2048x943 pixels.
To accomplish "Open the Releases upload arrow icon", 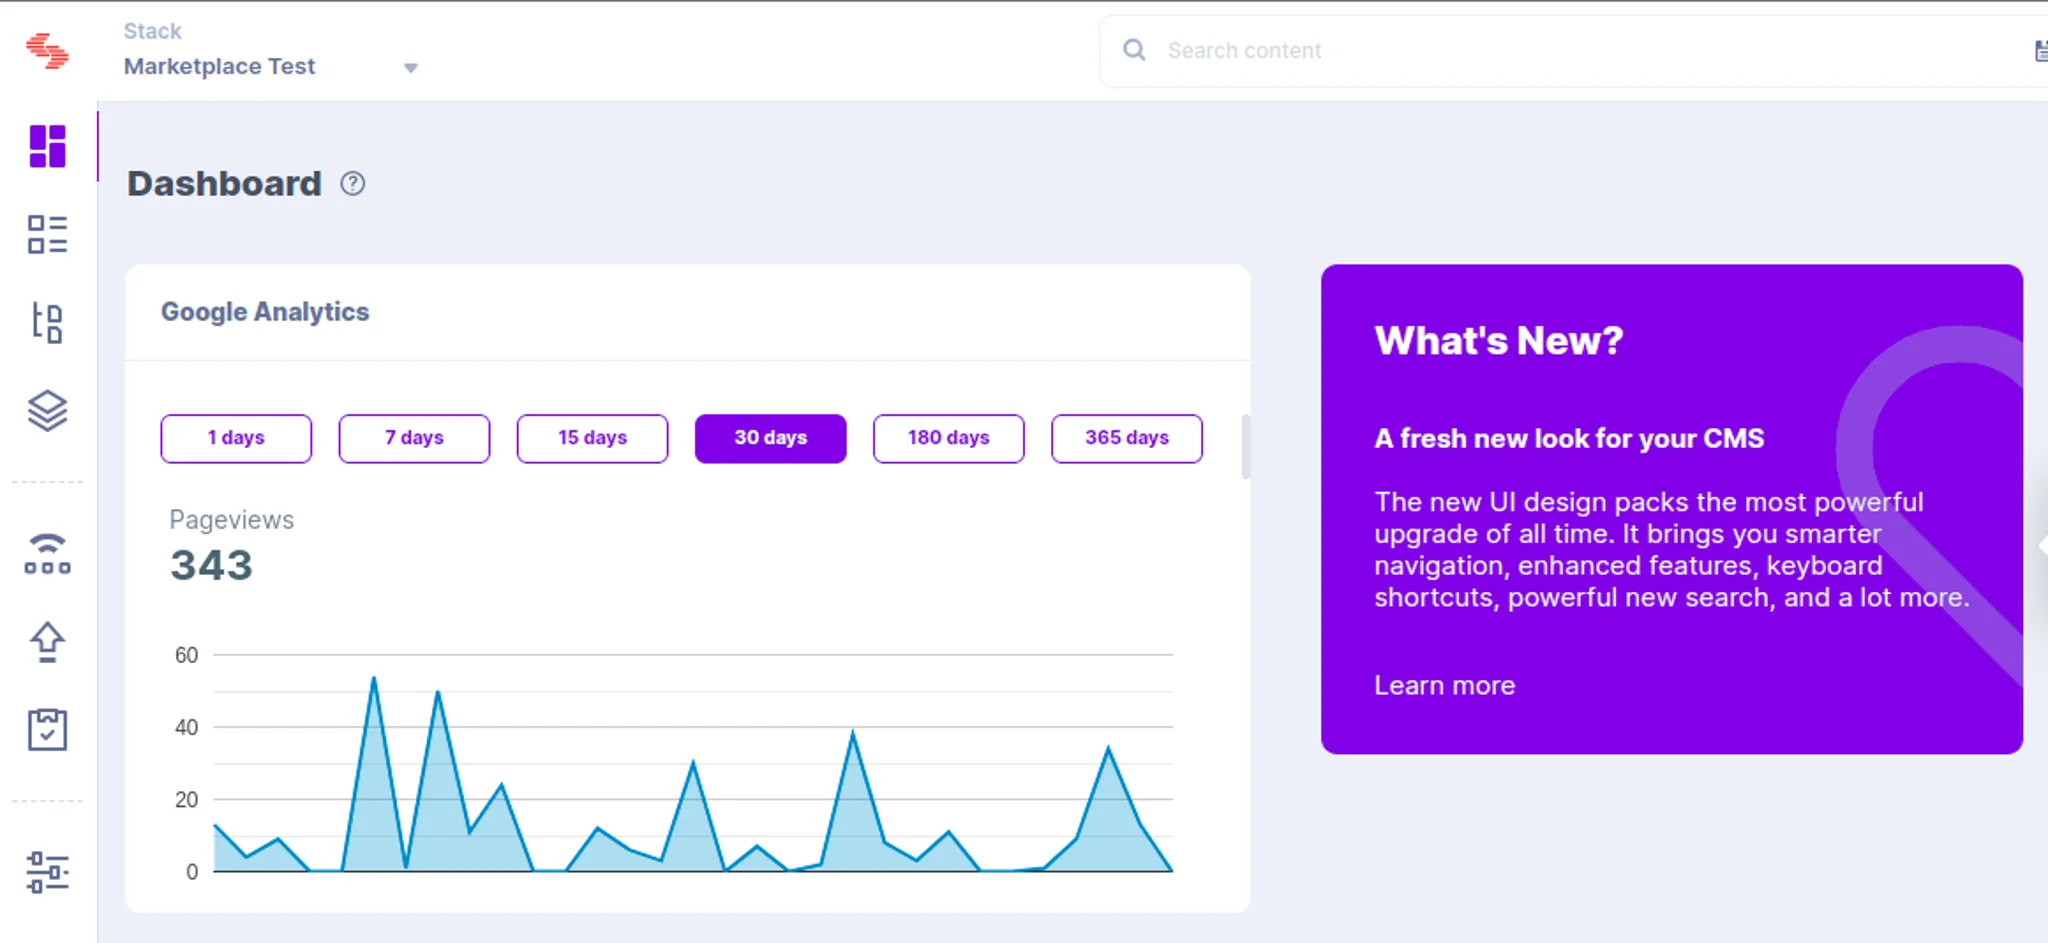I will tap(47, 642).
